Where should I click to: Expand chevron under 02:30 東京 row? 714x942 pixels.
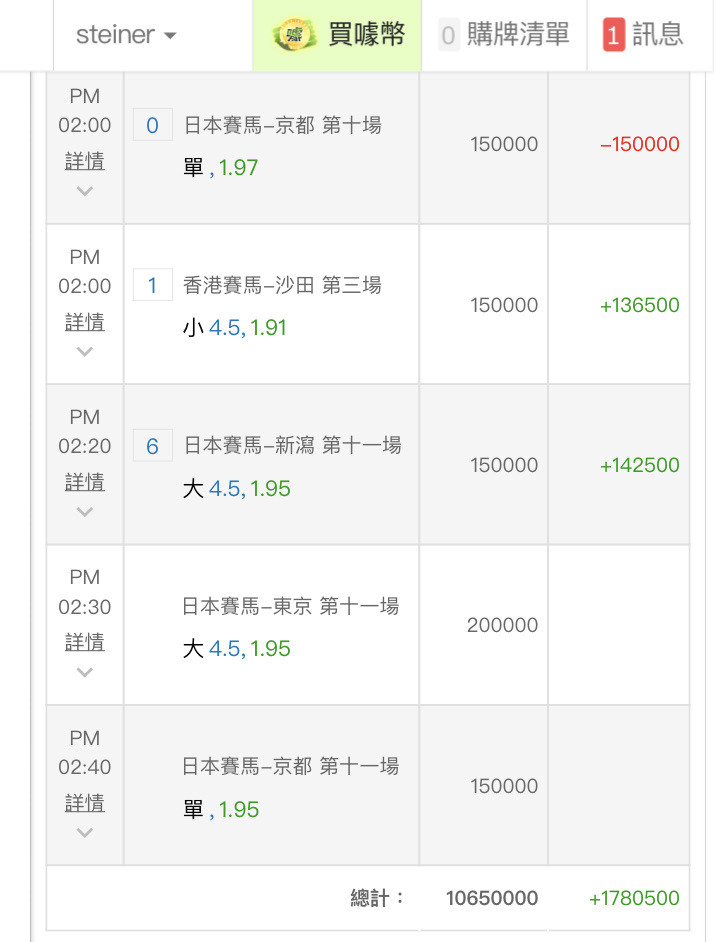click(x=85, y=672)
